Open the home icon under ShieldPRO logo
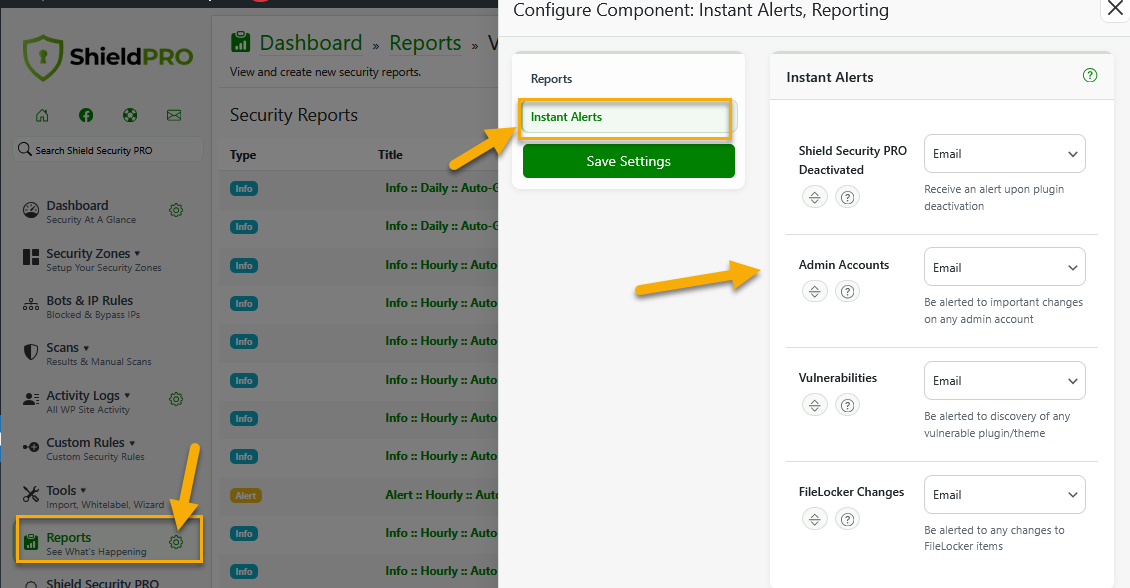Viewport: 1130px width, 588px height. [43, 115]
